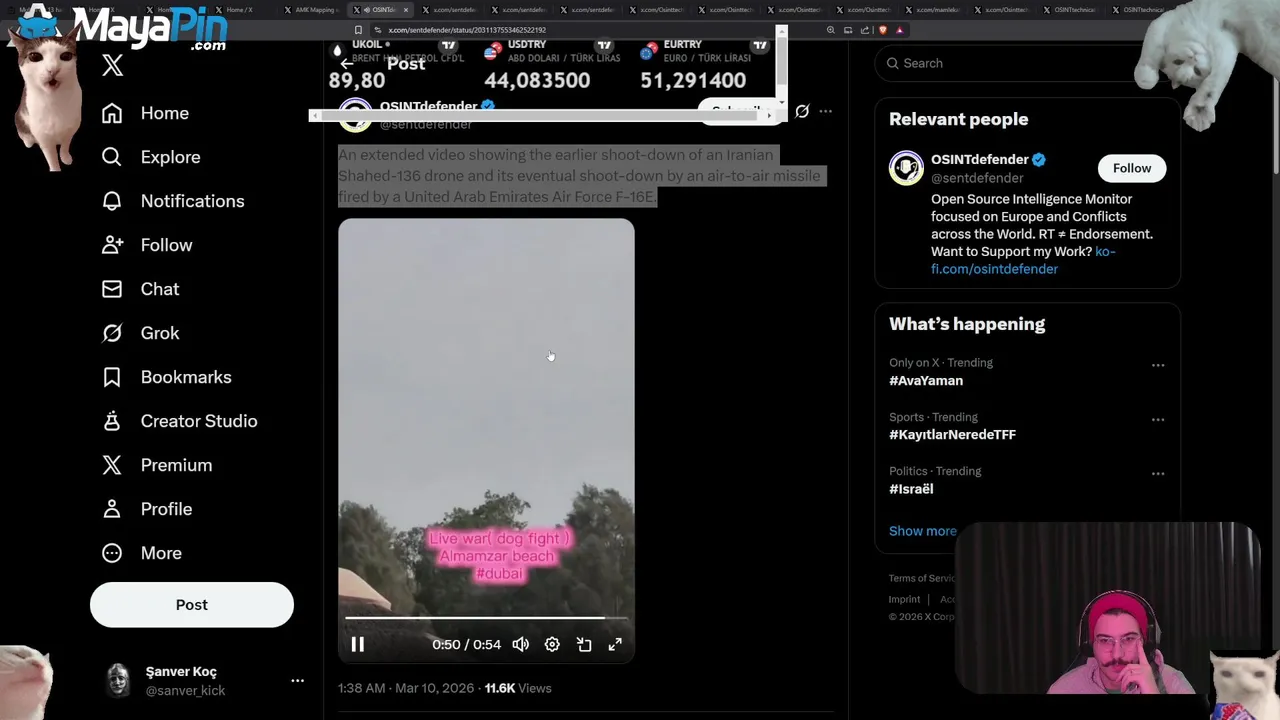1280x720 pixels.
Task: Seek on the video progress bar
Action: point(486,618)
